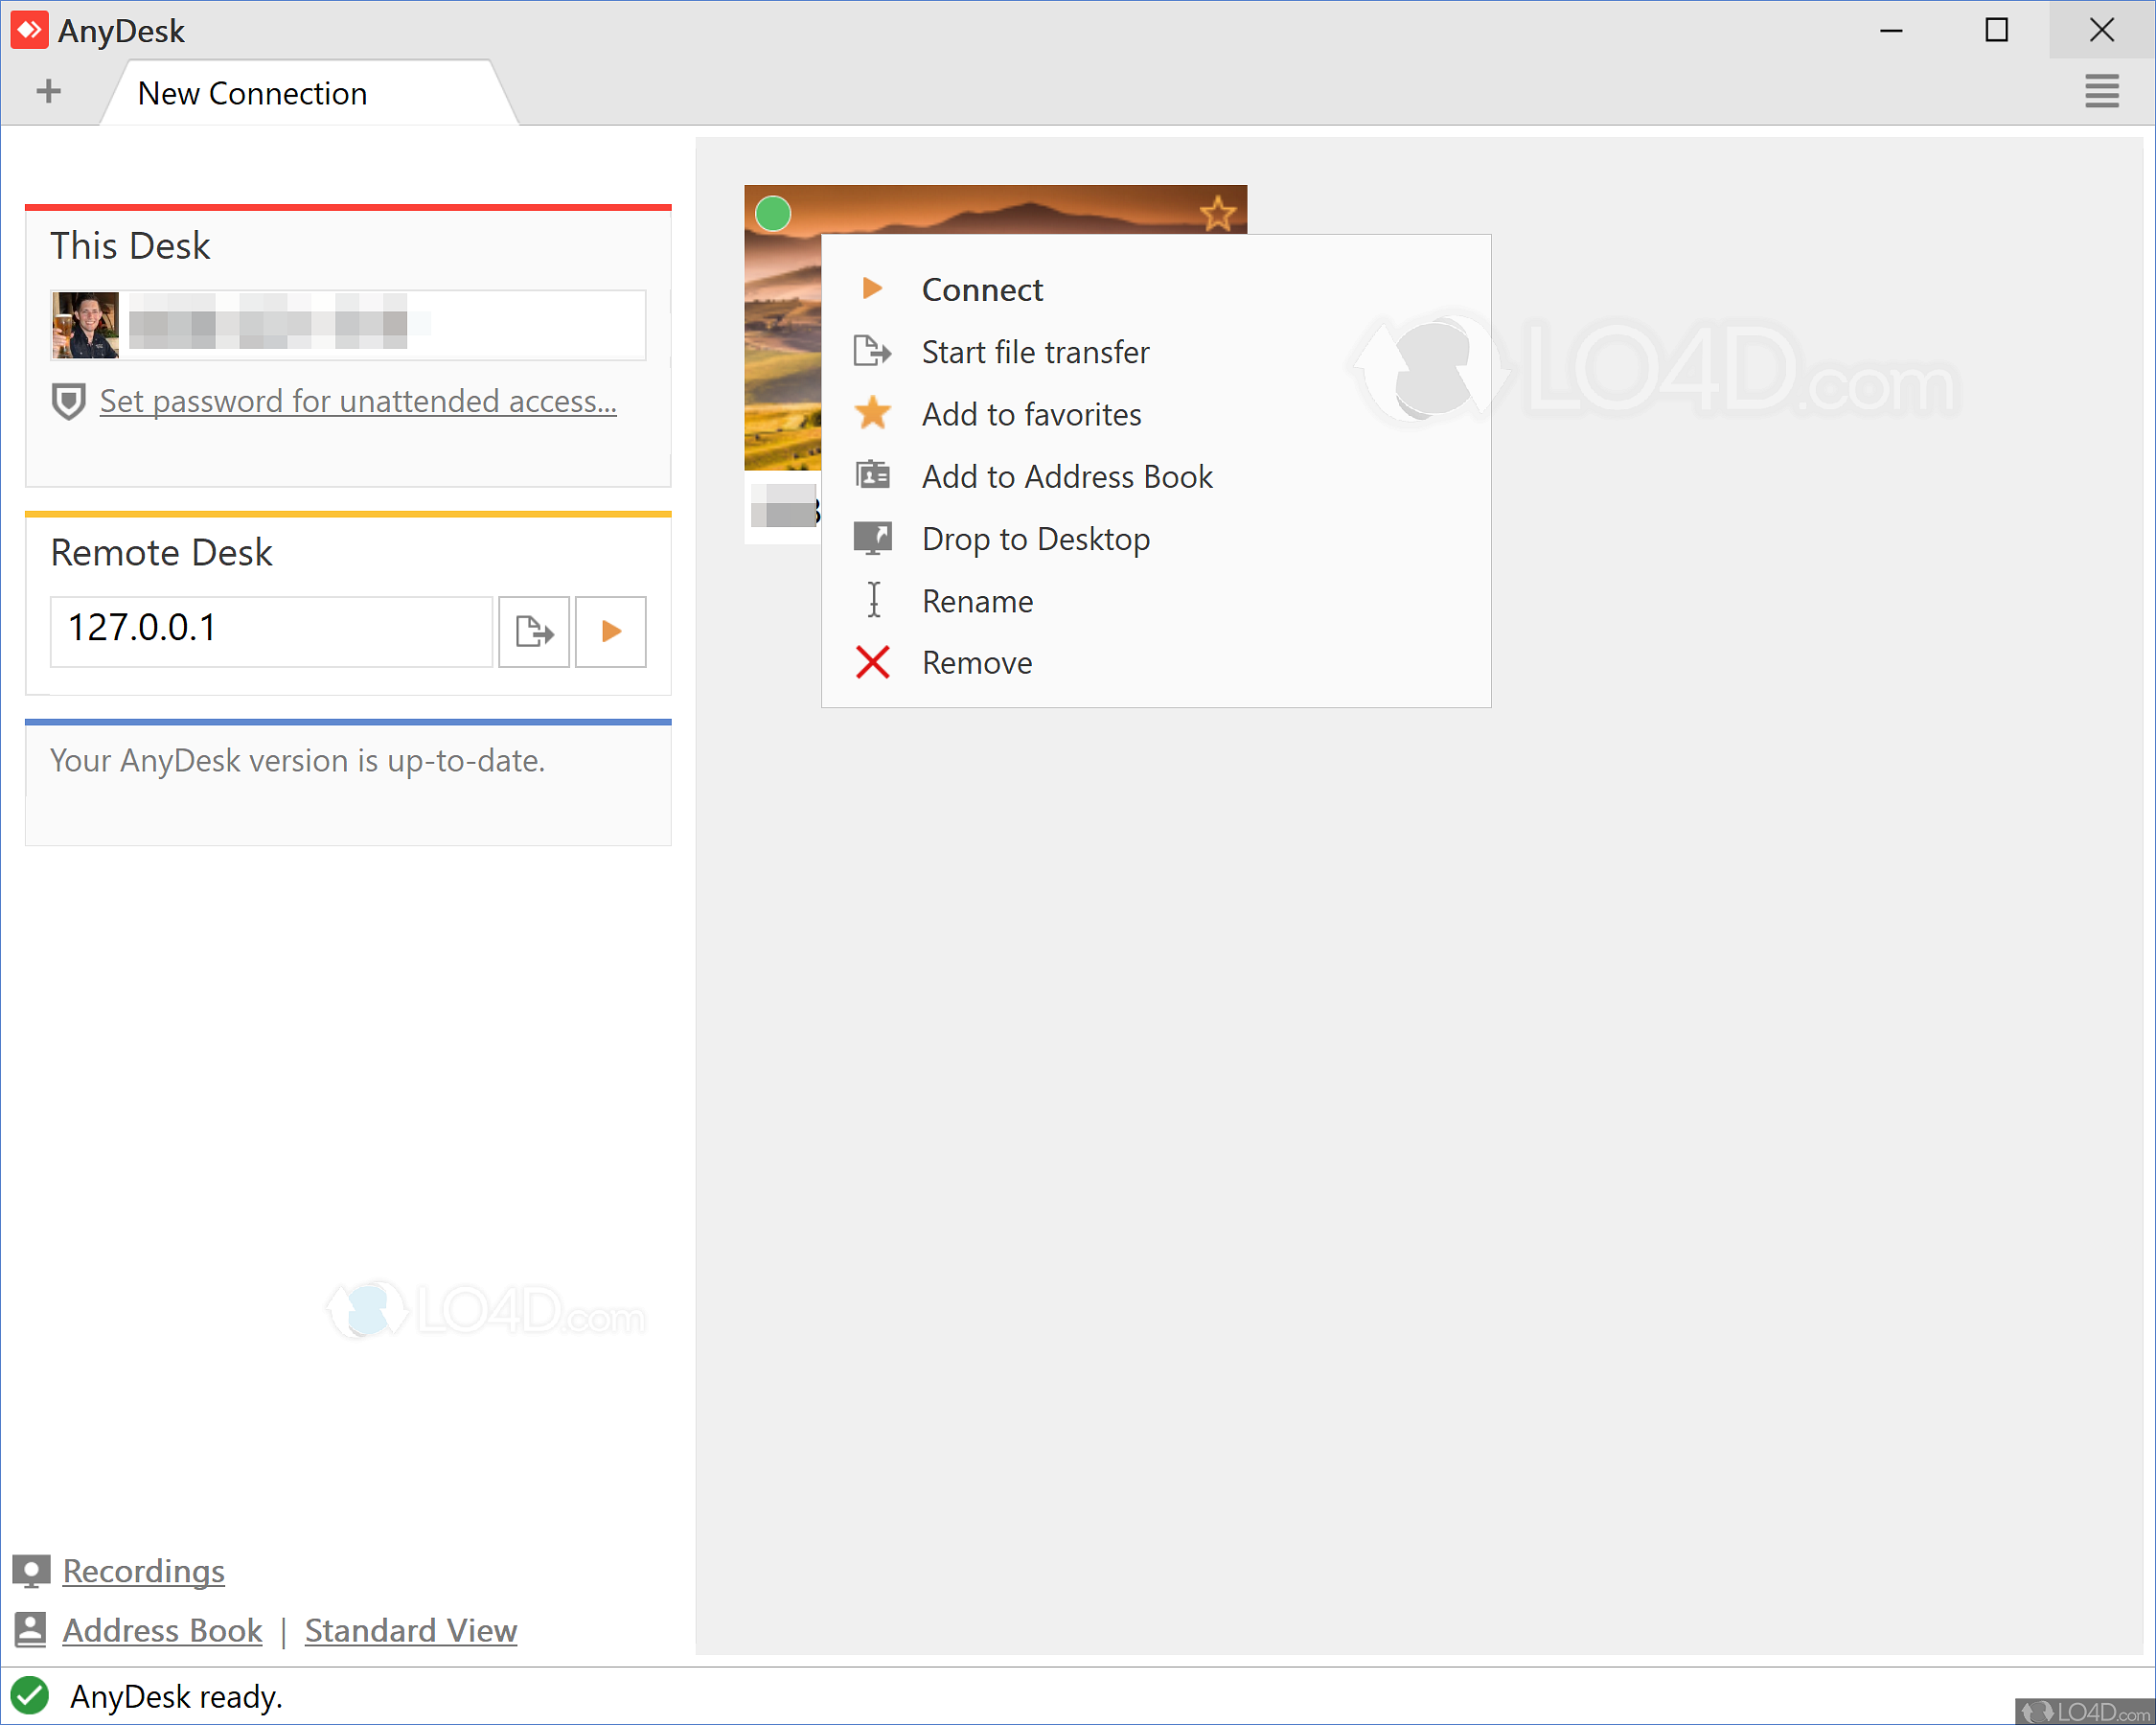
Task: Select Rename from the context menu
Action: pyautogui.click(x=976, y=601)
